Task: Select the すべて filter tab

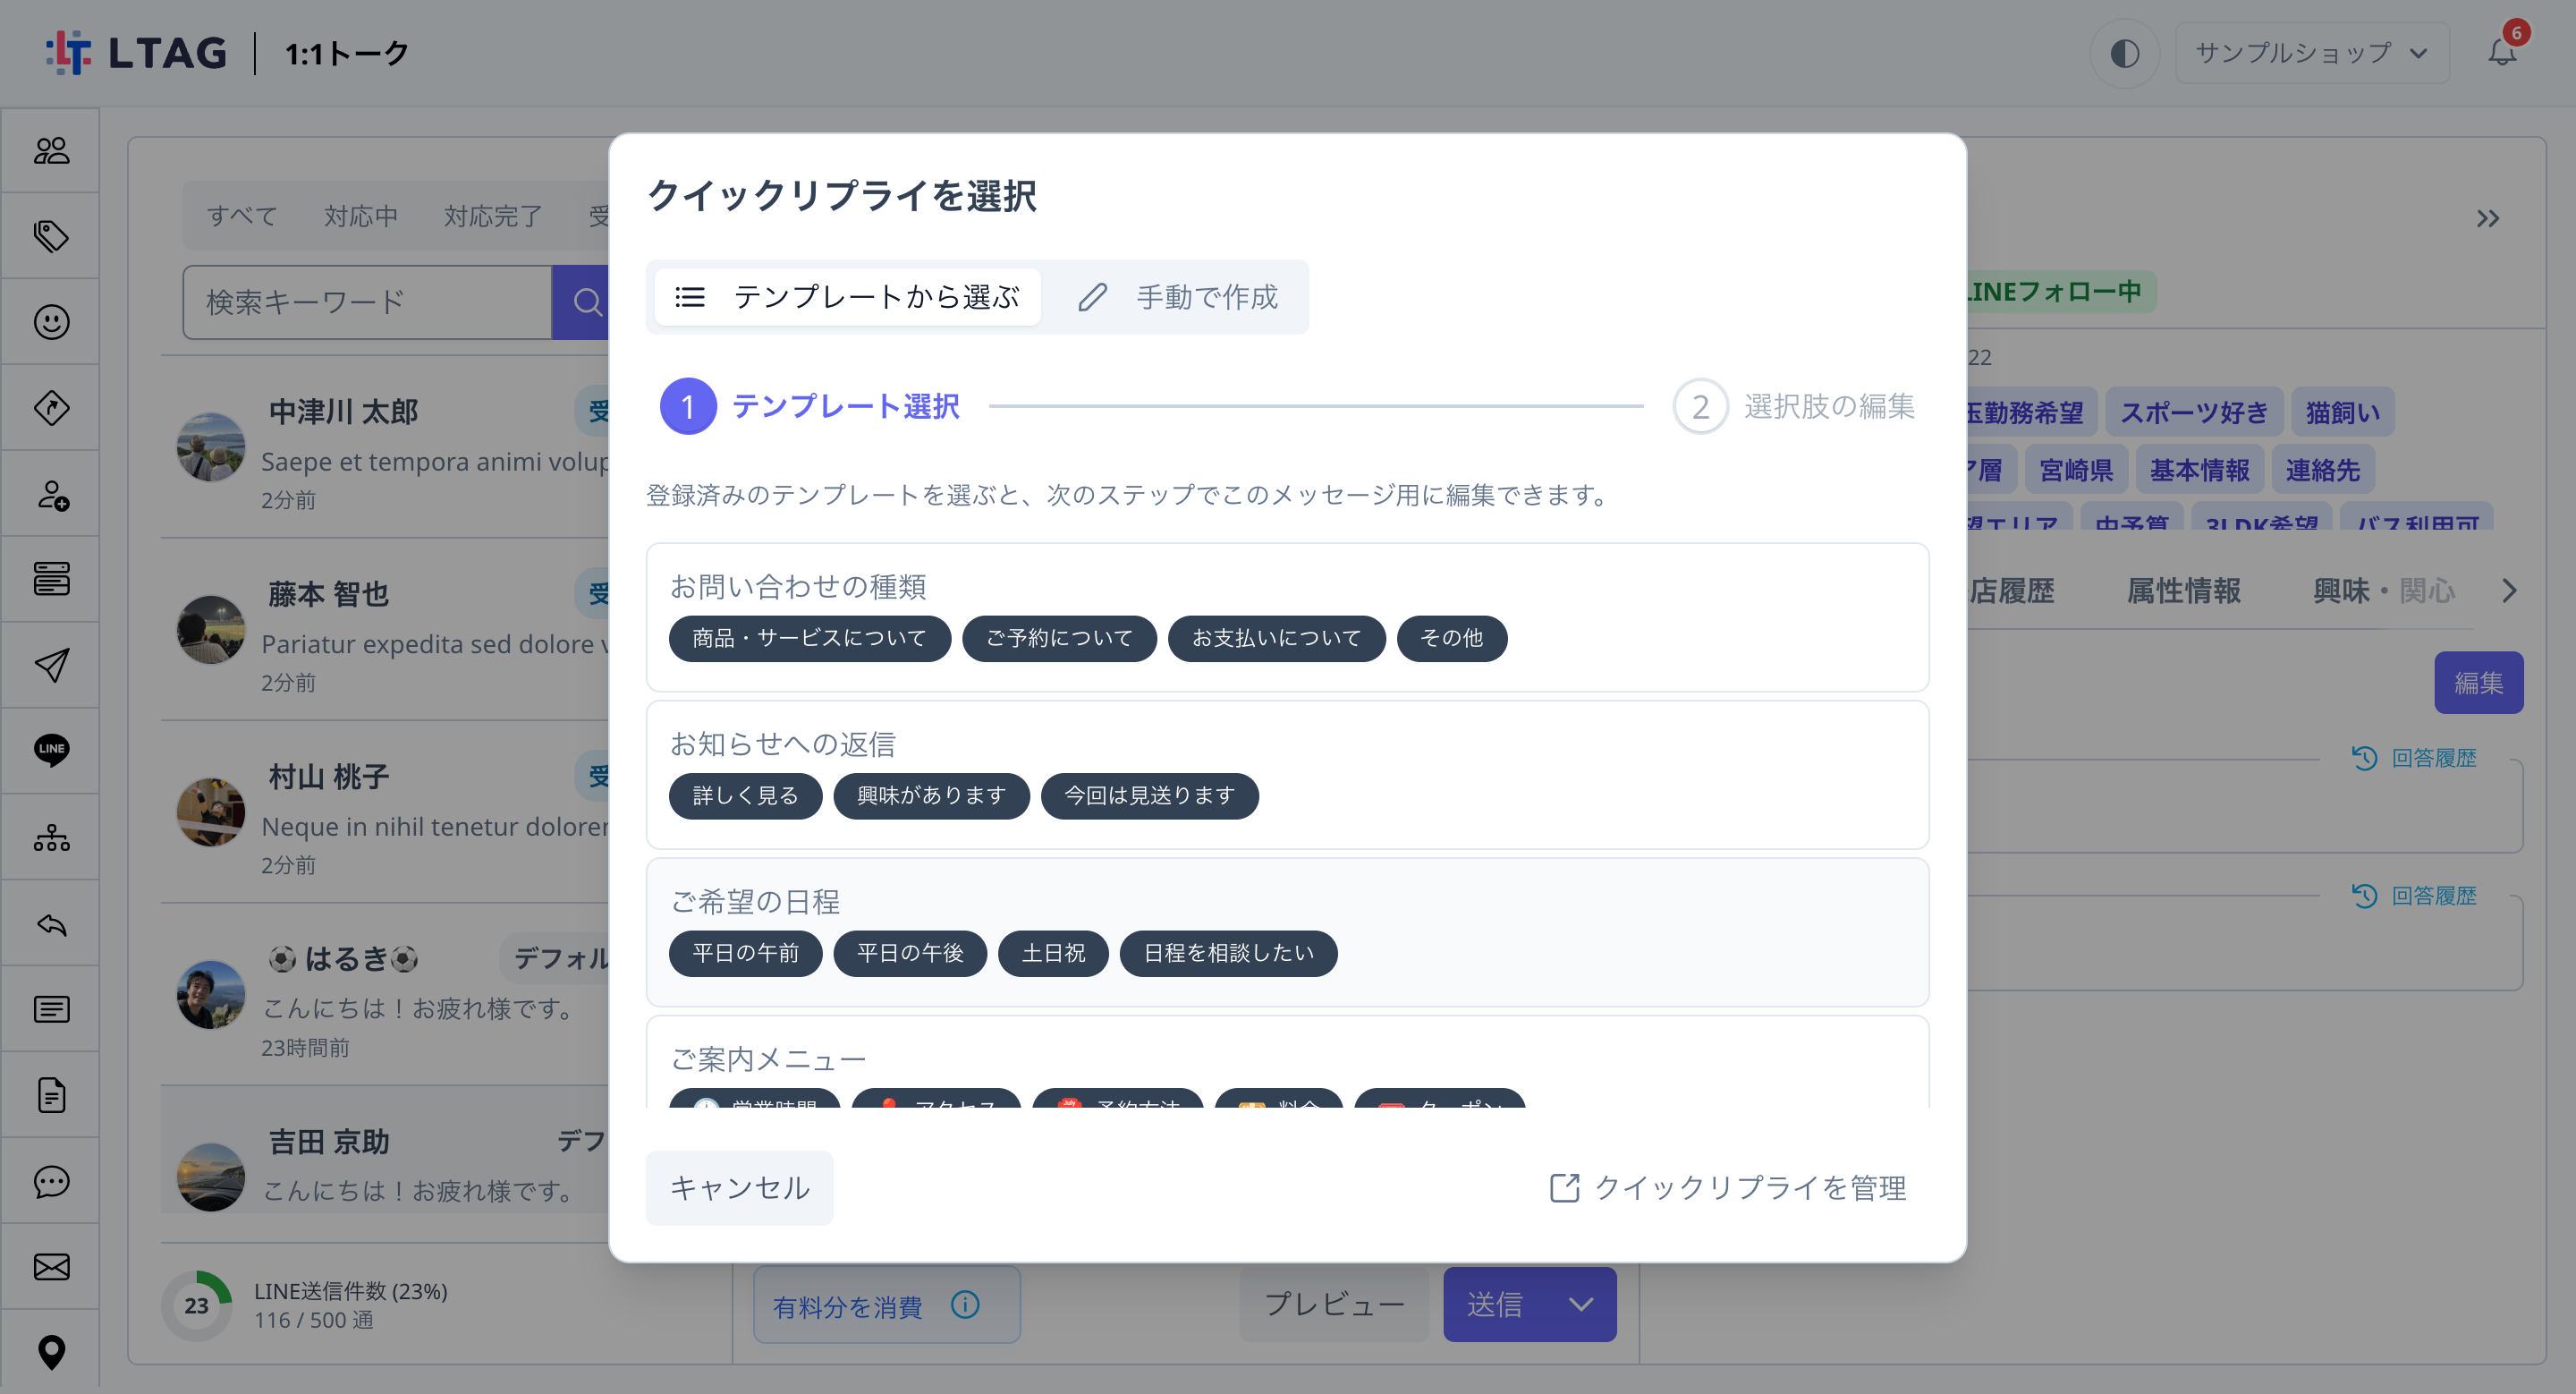Action: pos(242,216)
